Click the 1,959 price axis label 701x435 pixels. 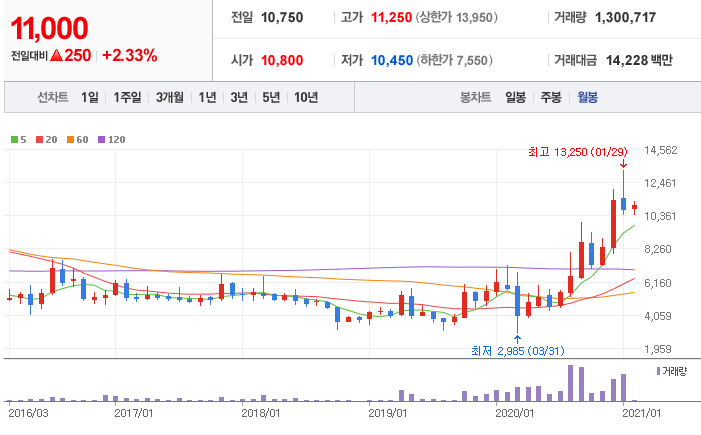[658, 349]
